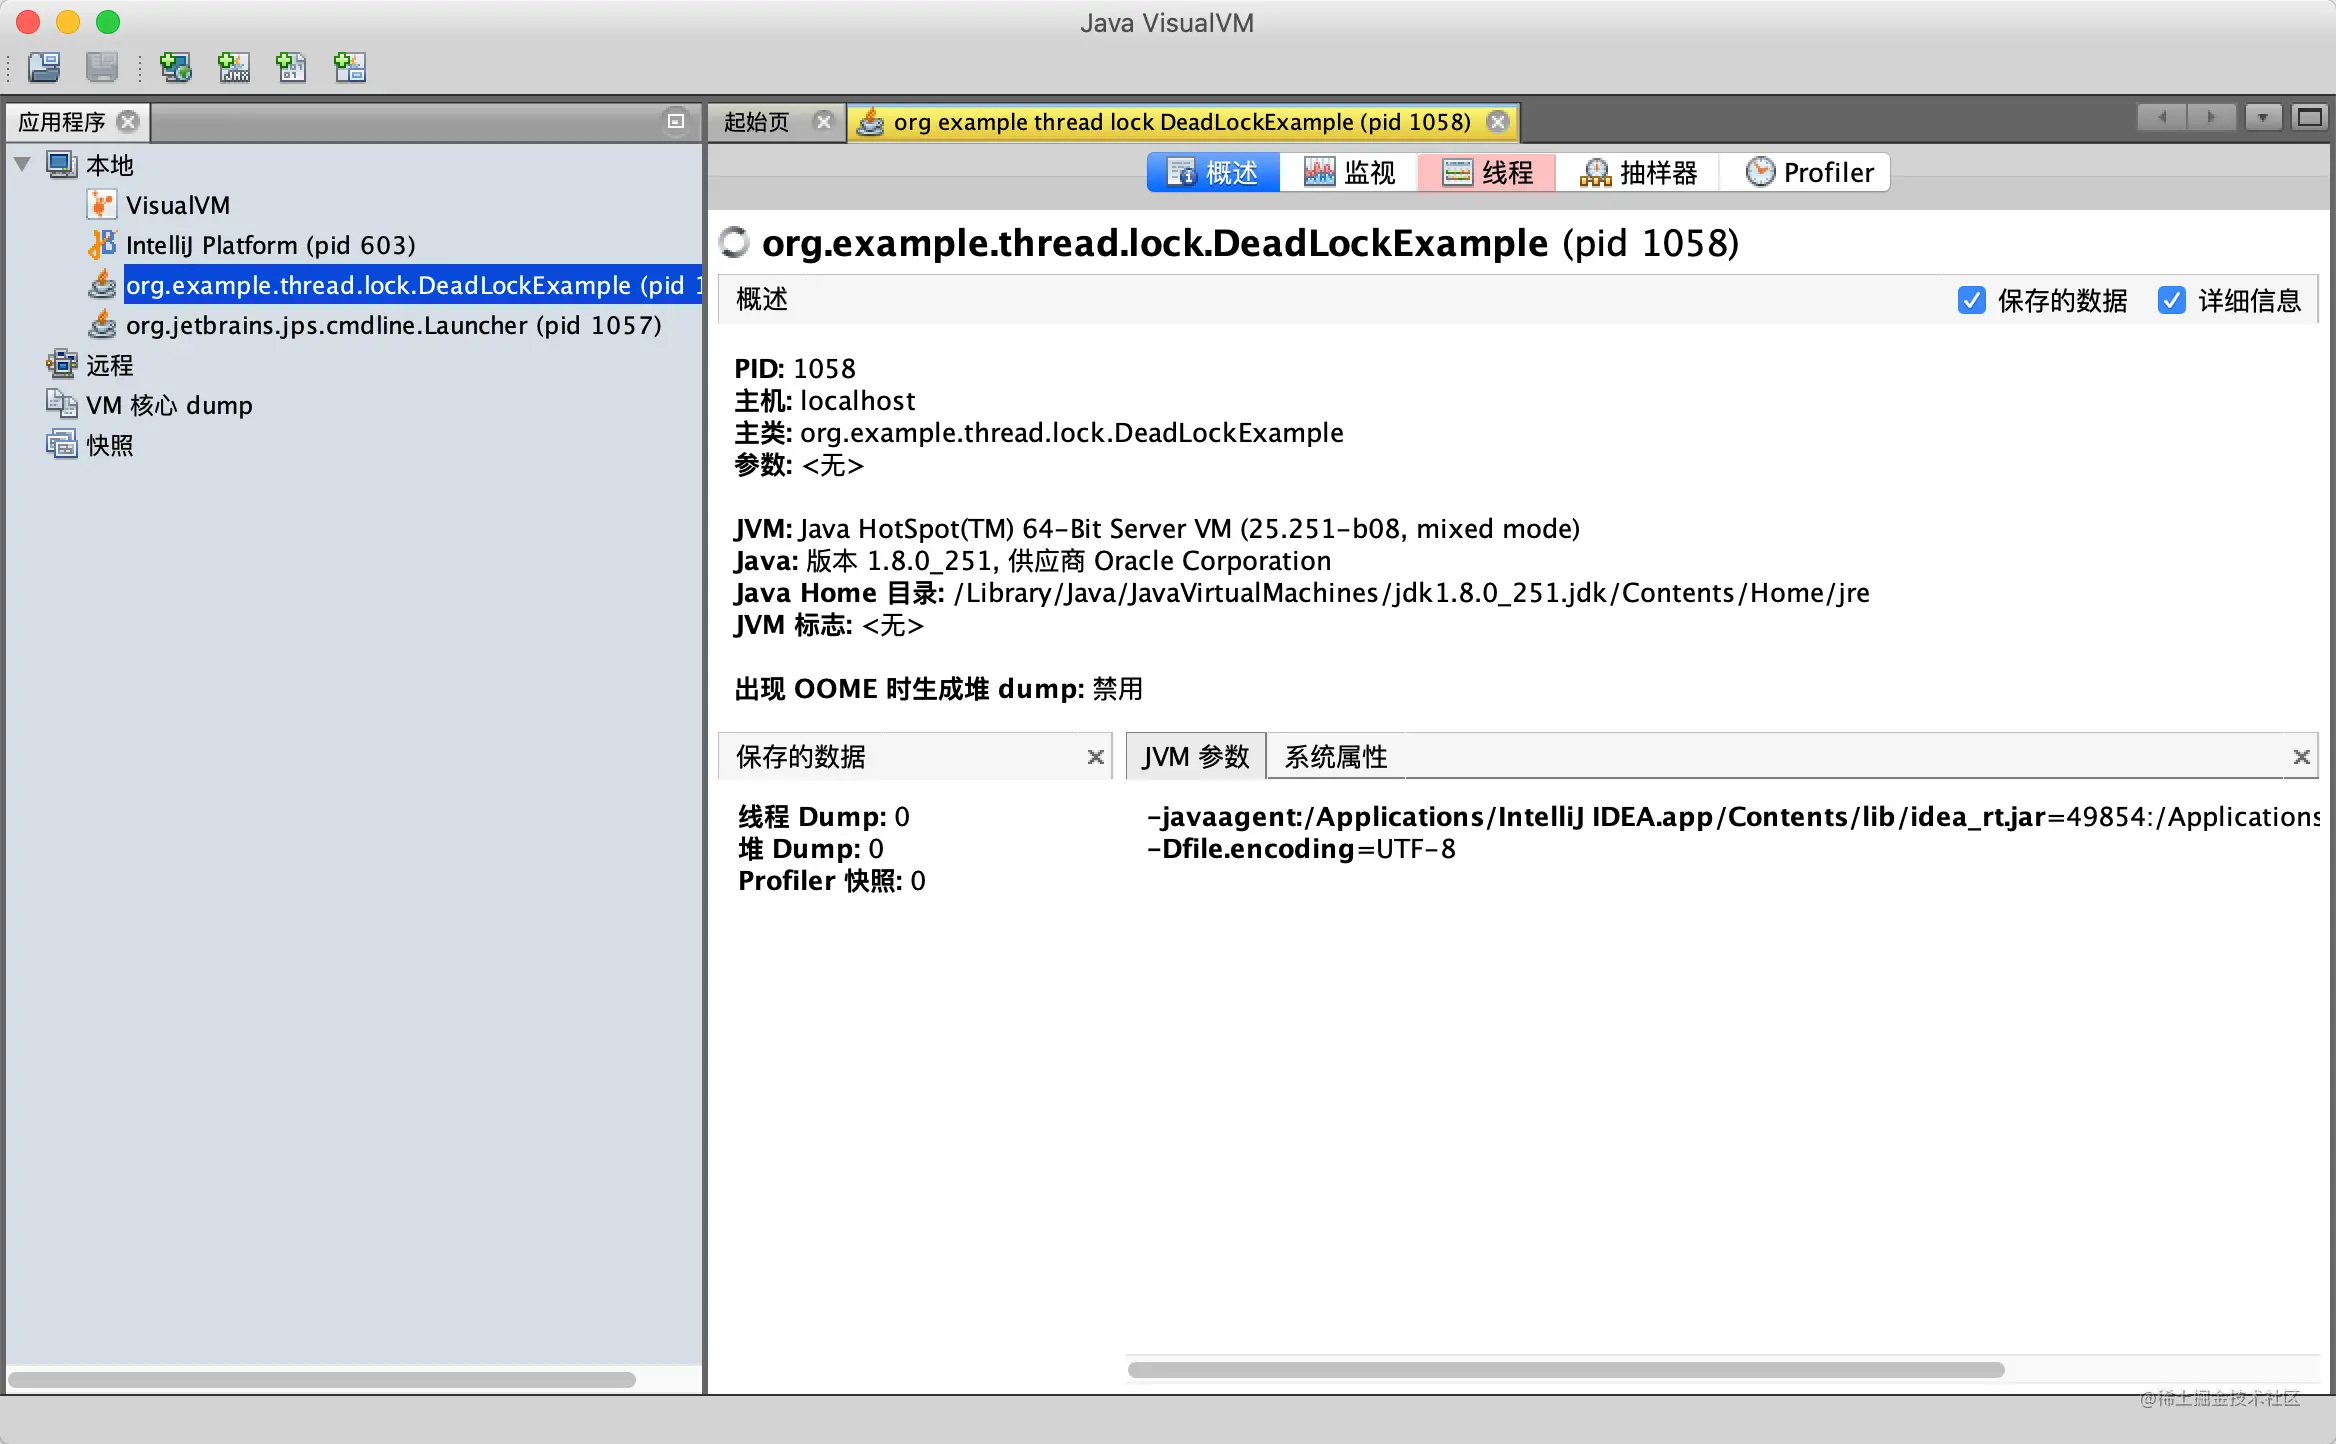Click Add Remote Host toolbar icon

[176, 67]
